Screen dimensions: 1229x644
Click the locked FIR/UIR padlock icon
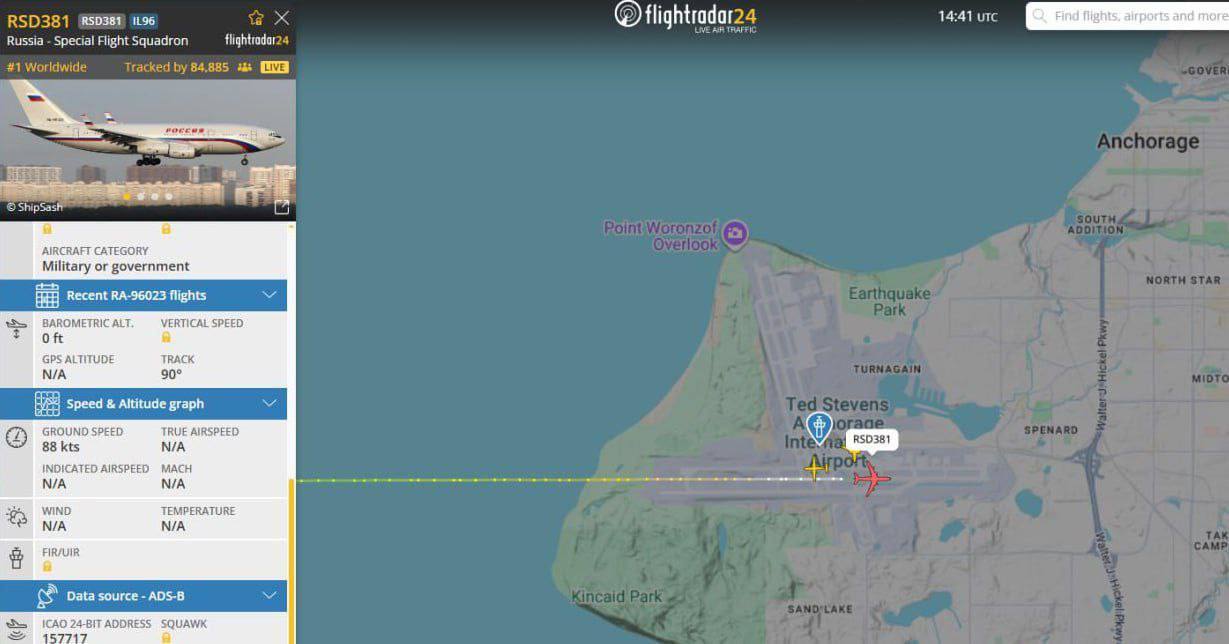(x=47, y=567)
